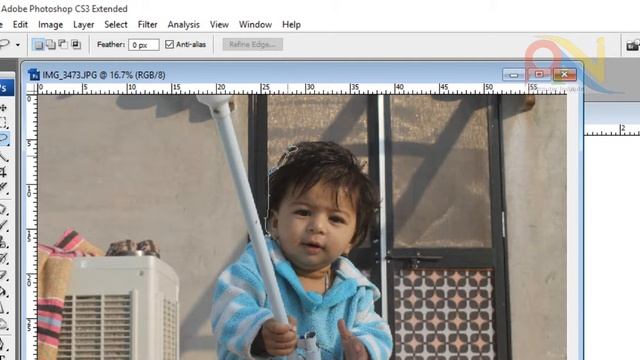Viewport: 640px width, 360px height.
Task: Choose Intersect with selection mode icon
Action: click(x=76, y=44)
